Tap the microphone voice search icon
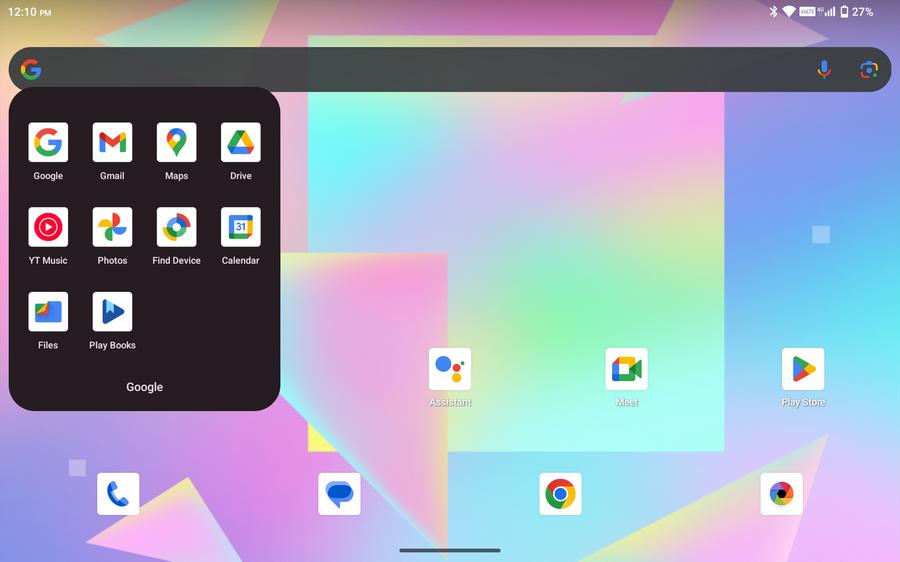The height and width of the screenshot is (562, 900). (824, 69)
